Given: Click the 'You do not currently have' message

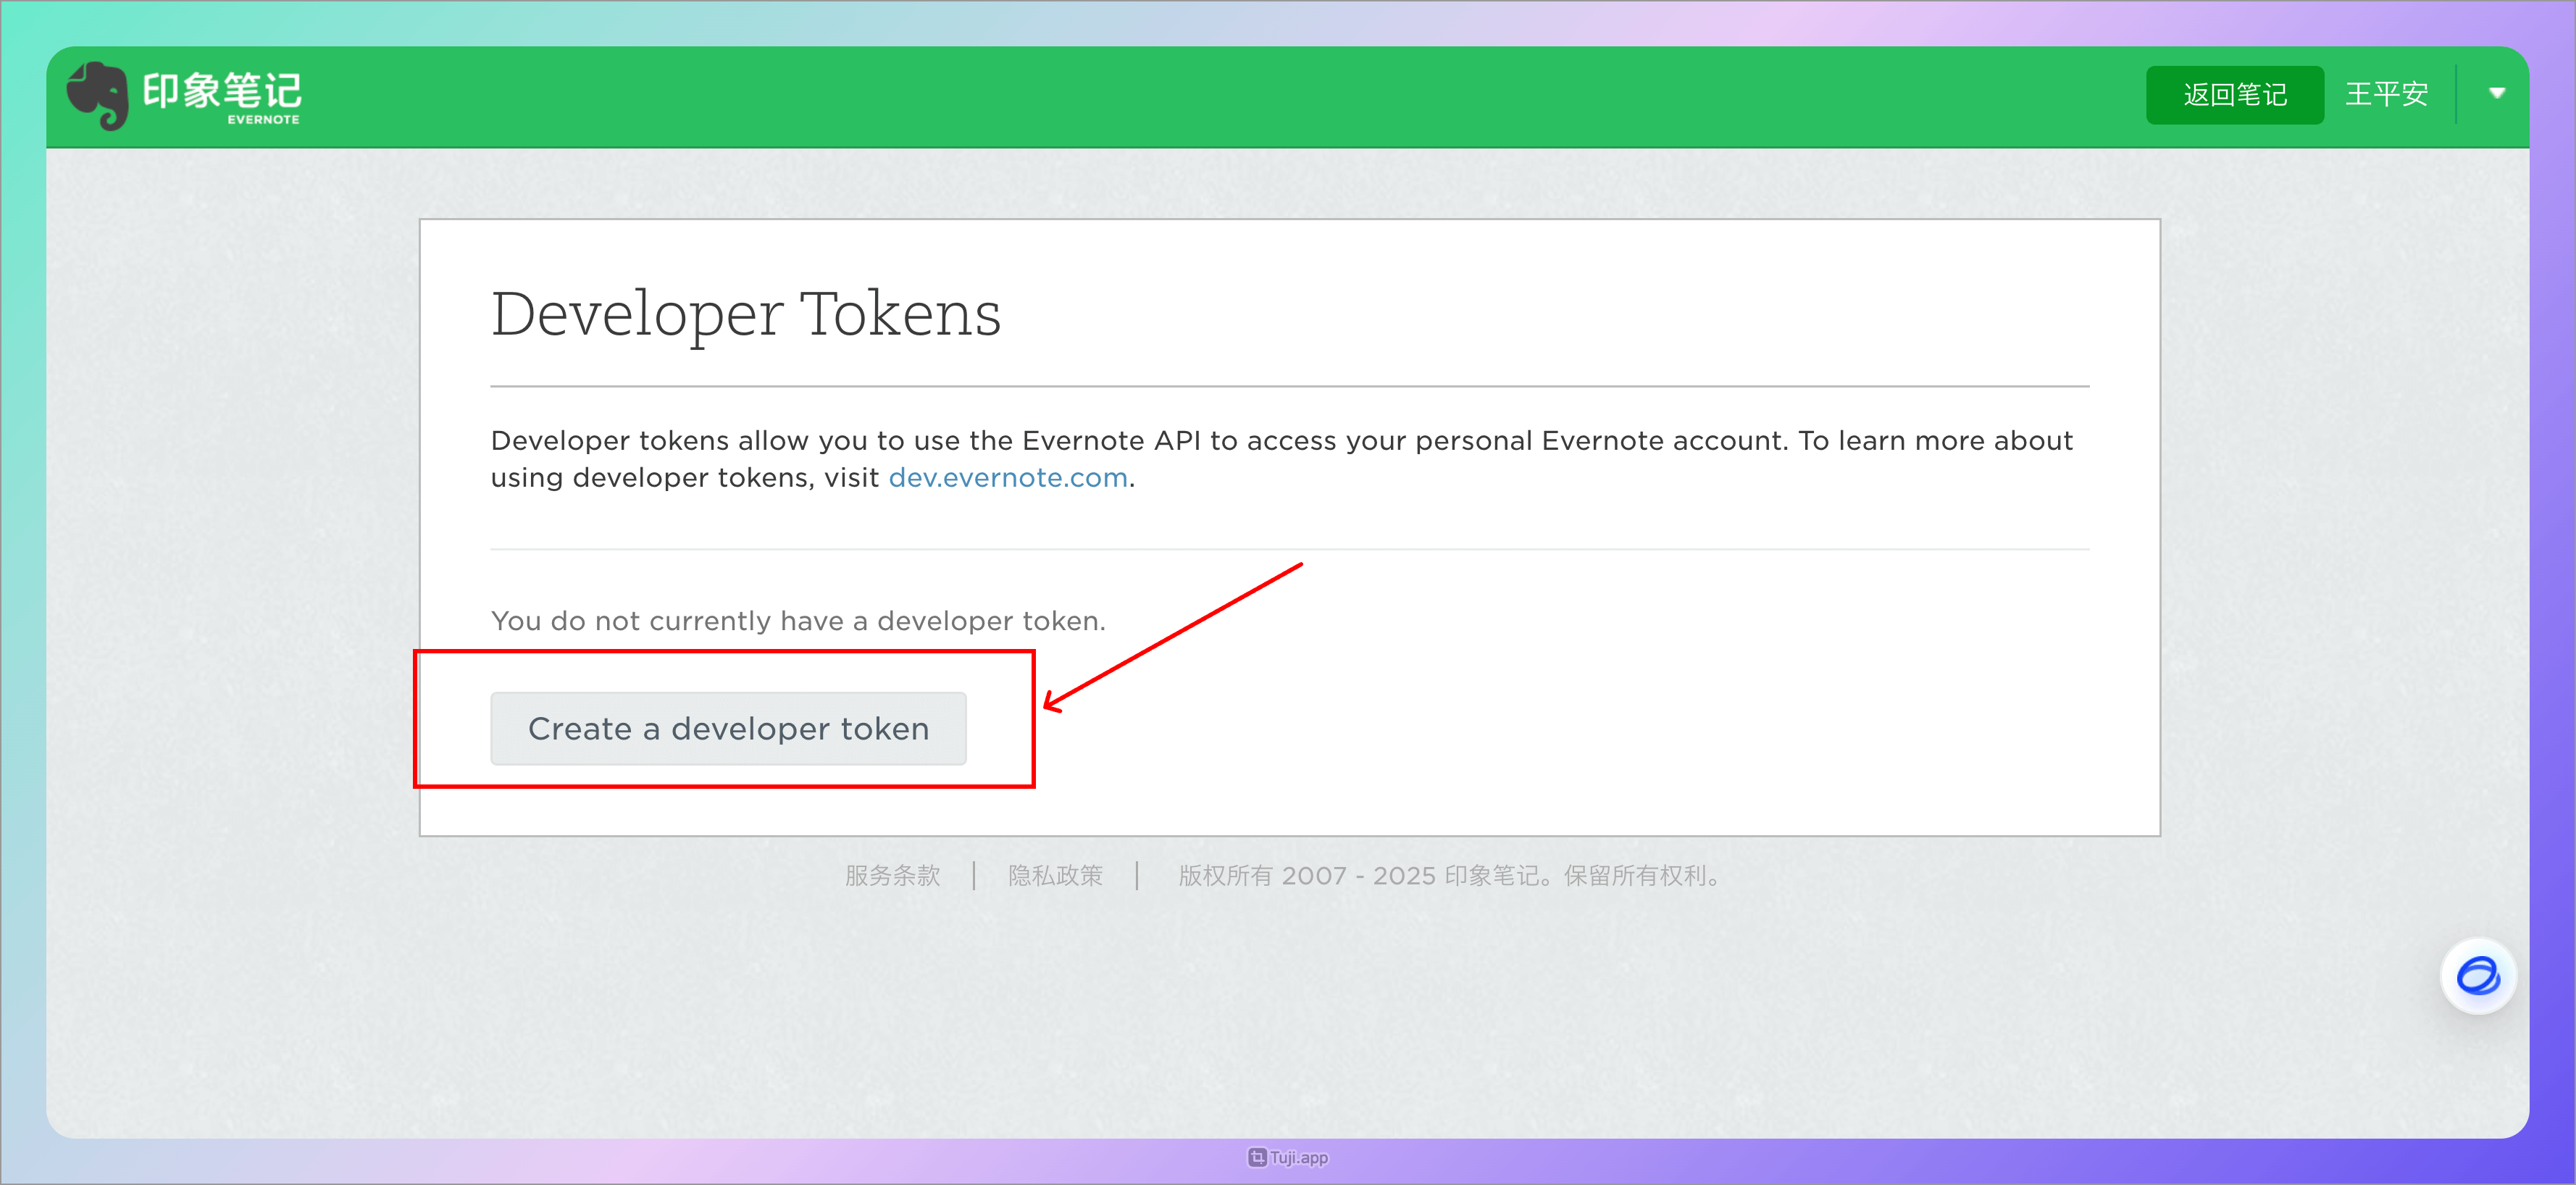Looking at the screenshot, I should pyautogui.click(x=797, y=621).
